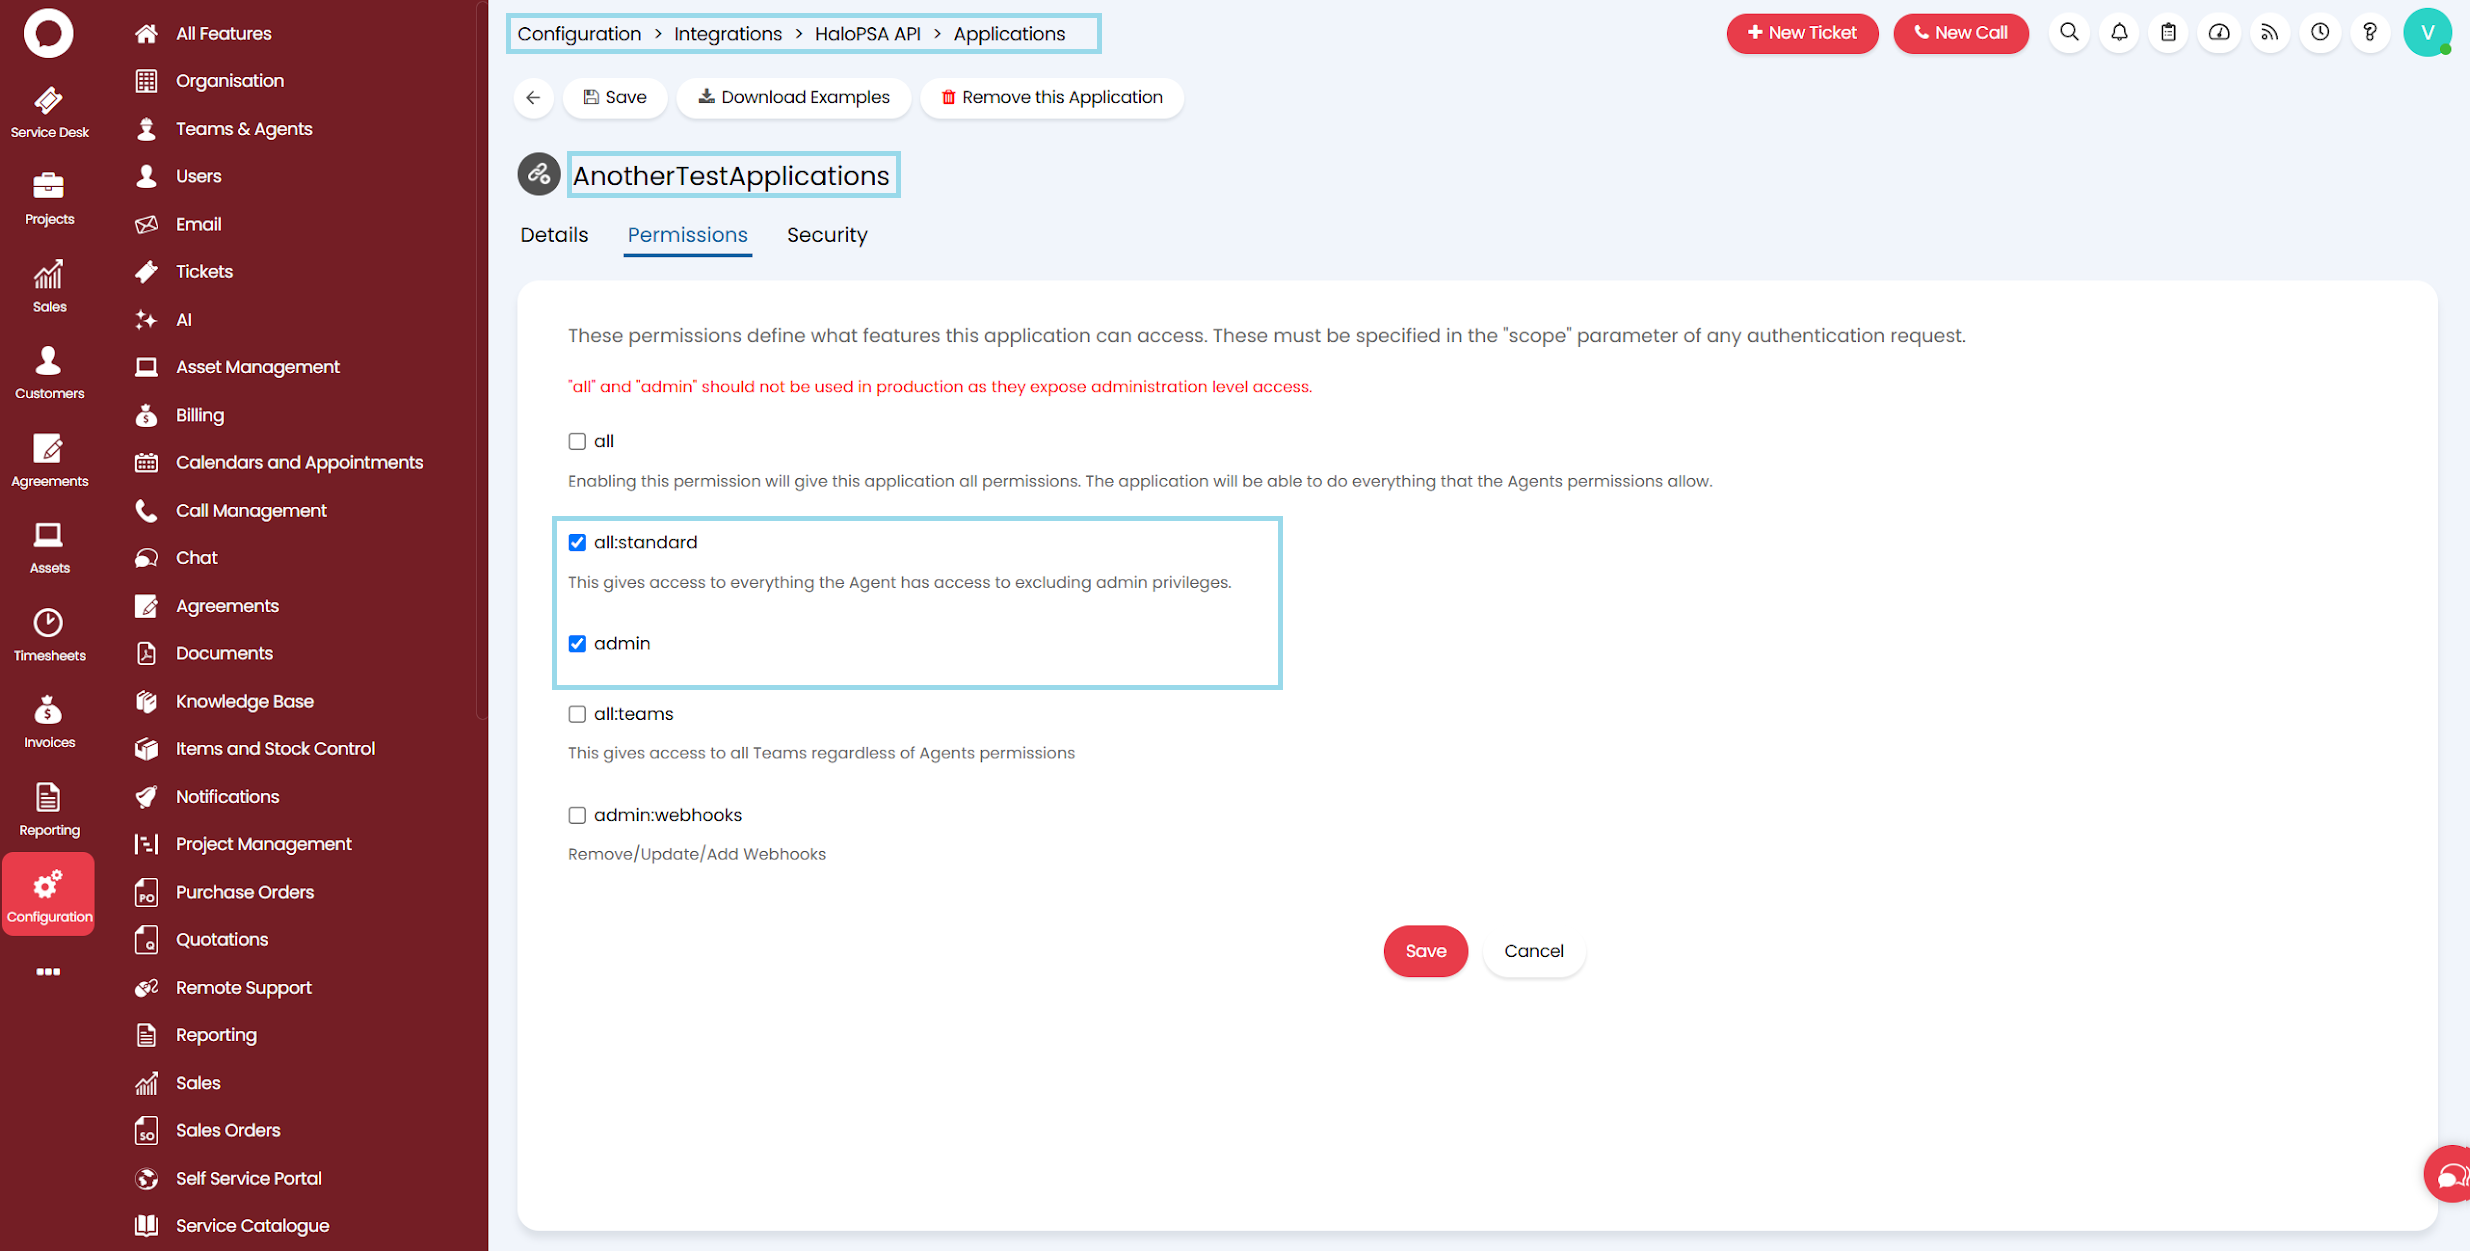The width and height of the screenshot is (2470, 1251).
Task: Switch to the Details tab
Action: pos(554,235)
